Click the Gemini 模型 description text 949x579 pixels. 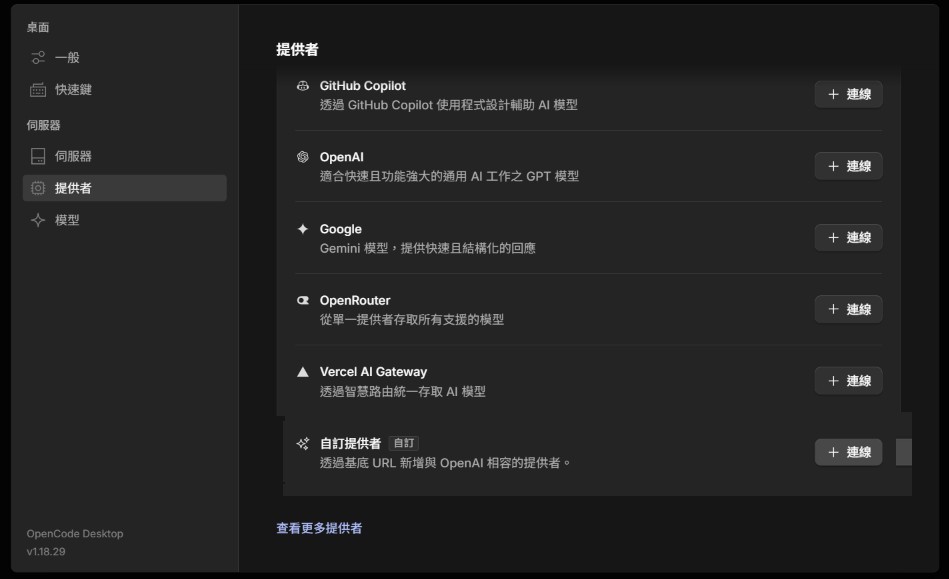[427, 248]
